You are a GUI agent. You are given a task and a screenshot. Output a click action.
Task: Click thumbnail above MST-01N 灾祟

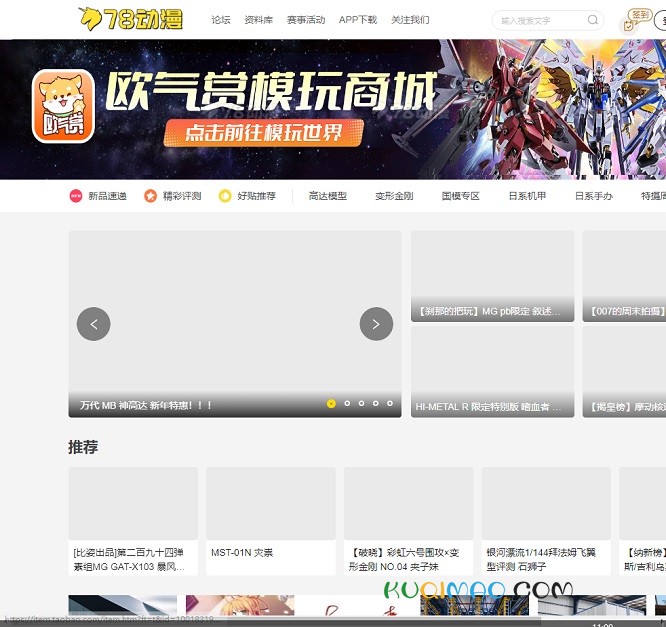click(271, 503)
